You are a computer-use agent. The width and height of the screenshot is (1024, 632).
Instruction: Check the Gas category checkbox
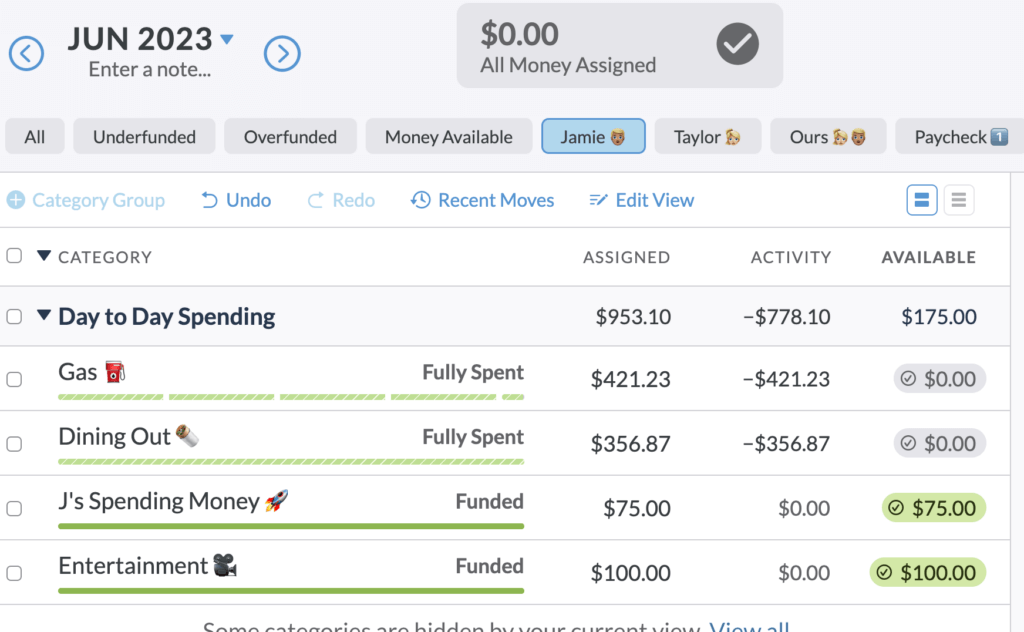point(14,379)
